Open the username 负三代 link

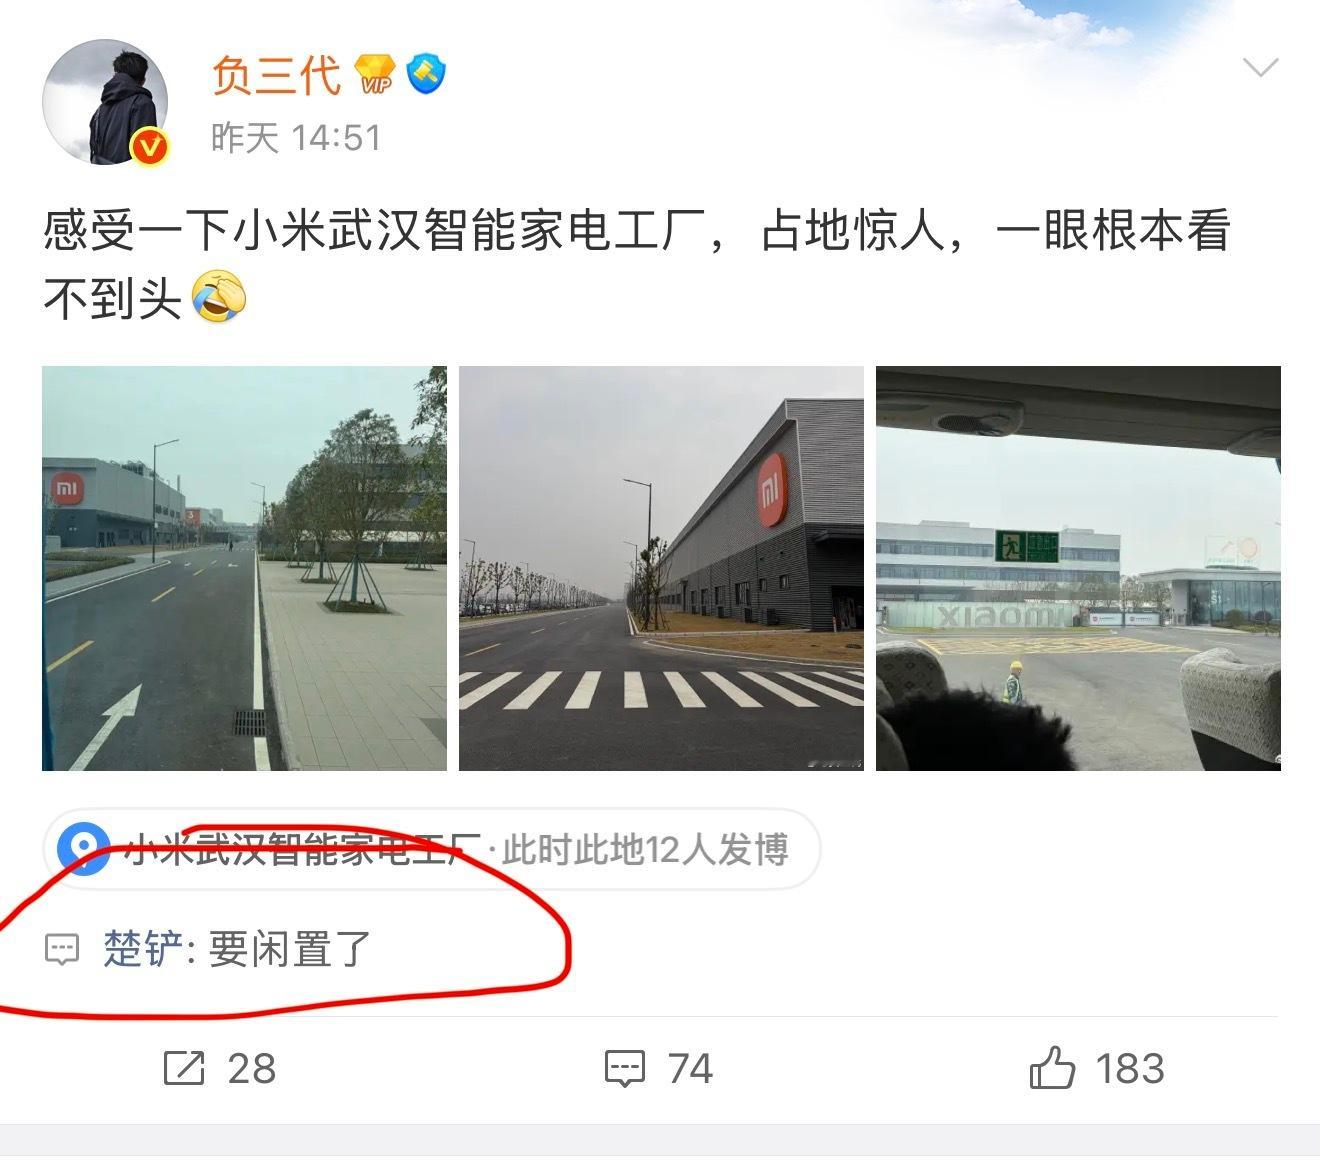click(277, 75)
